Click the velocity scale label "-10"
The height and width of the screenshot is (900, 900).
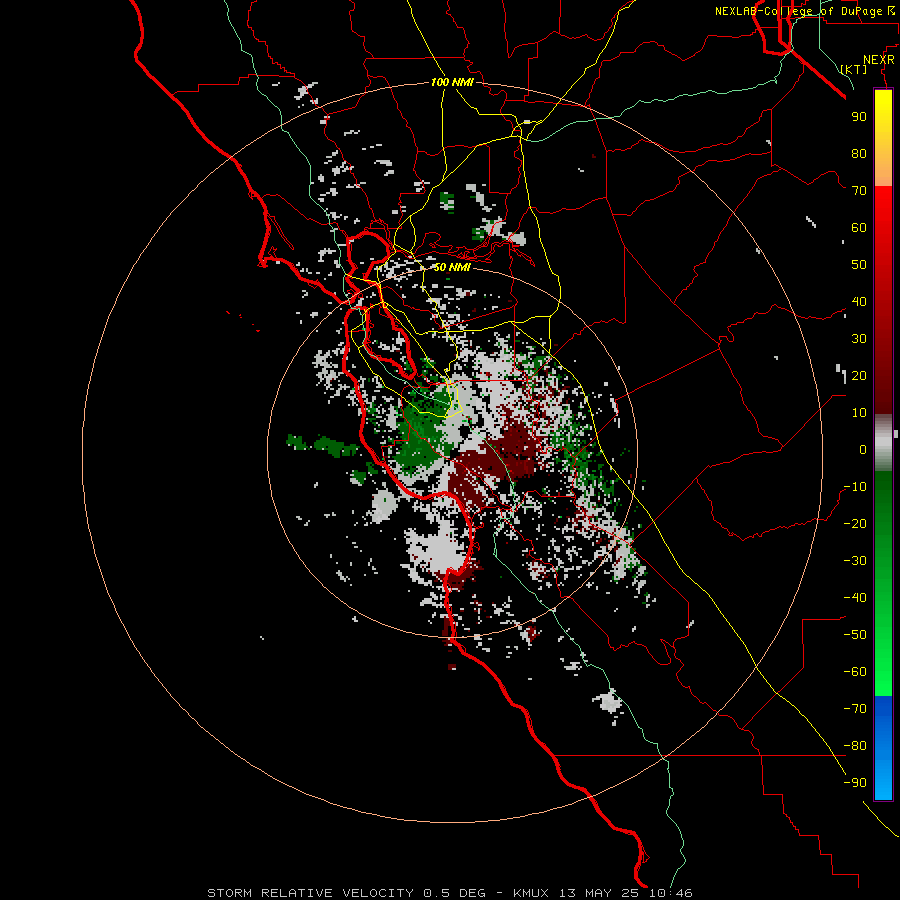point(855,487)
